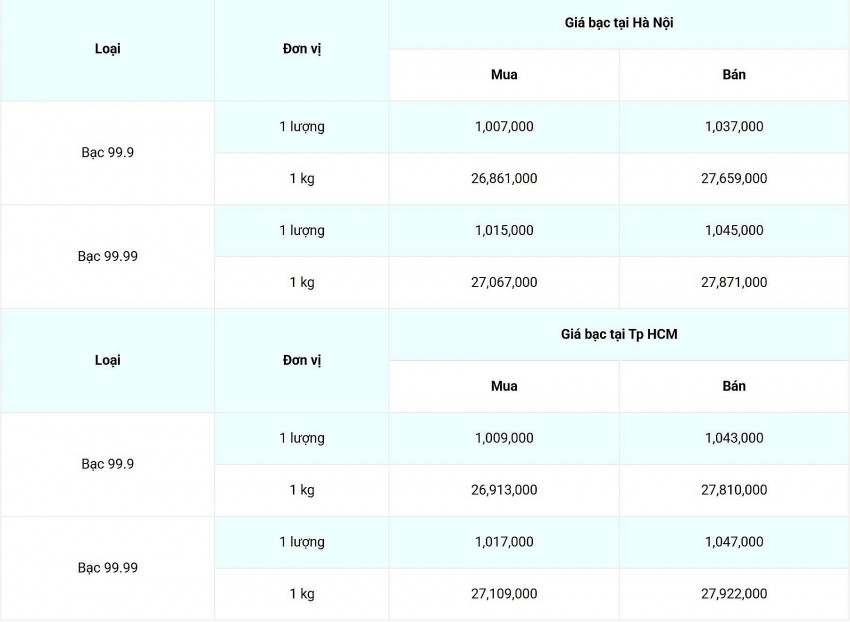This screenshot has height=622, width=850.
Task: Select the Hà Nội Mua column header
Action: (504, 74)
